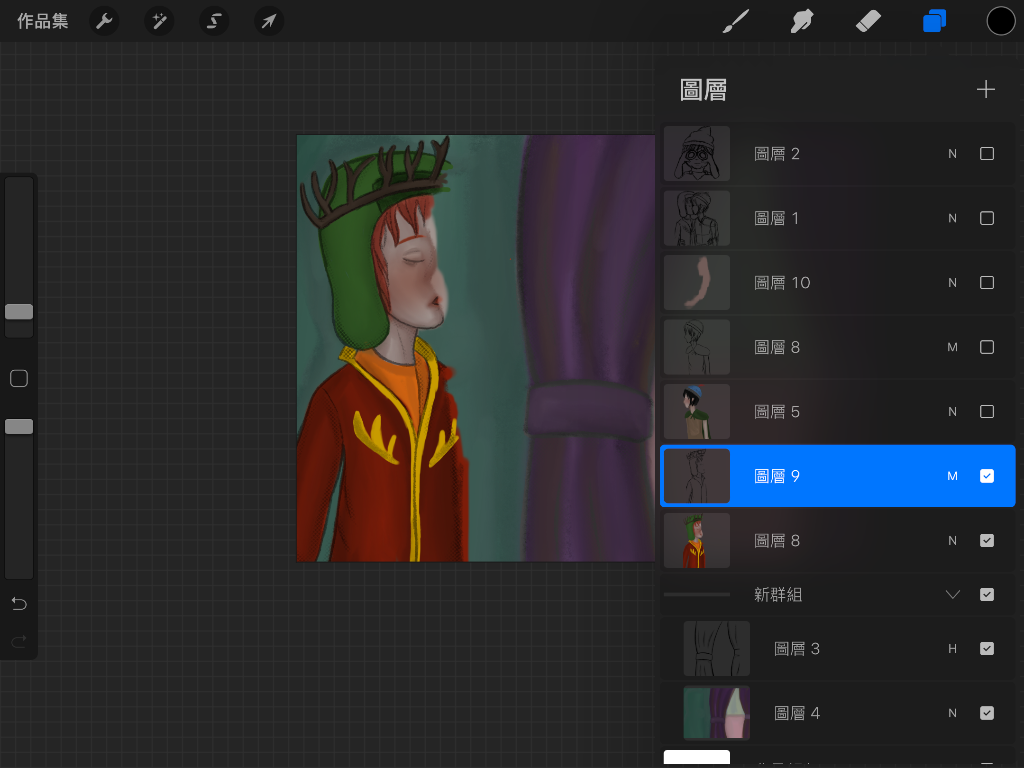Add a new layer with plus icon
Screen dimensions: 1024x768
985,89
